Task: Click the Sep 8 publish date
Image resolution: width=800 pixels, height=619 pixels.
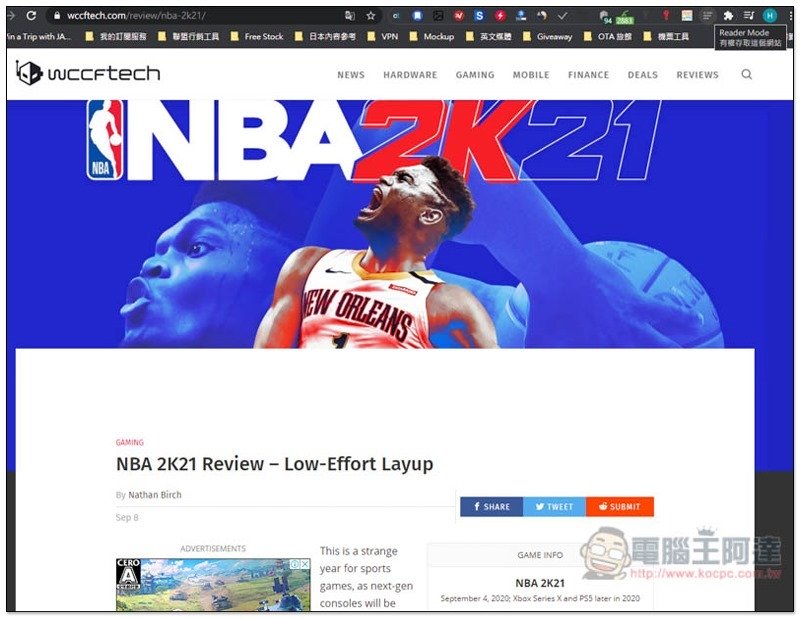Action: (x=127, y=517)
